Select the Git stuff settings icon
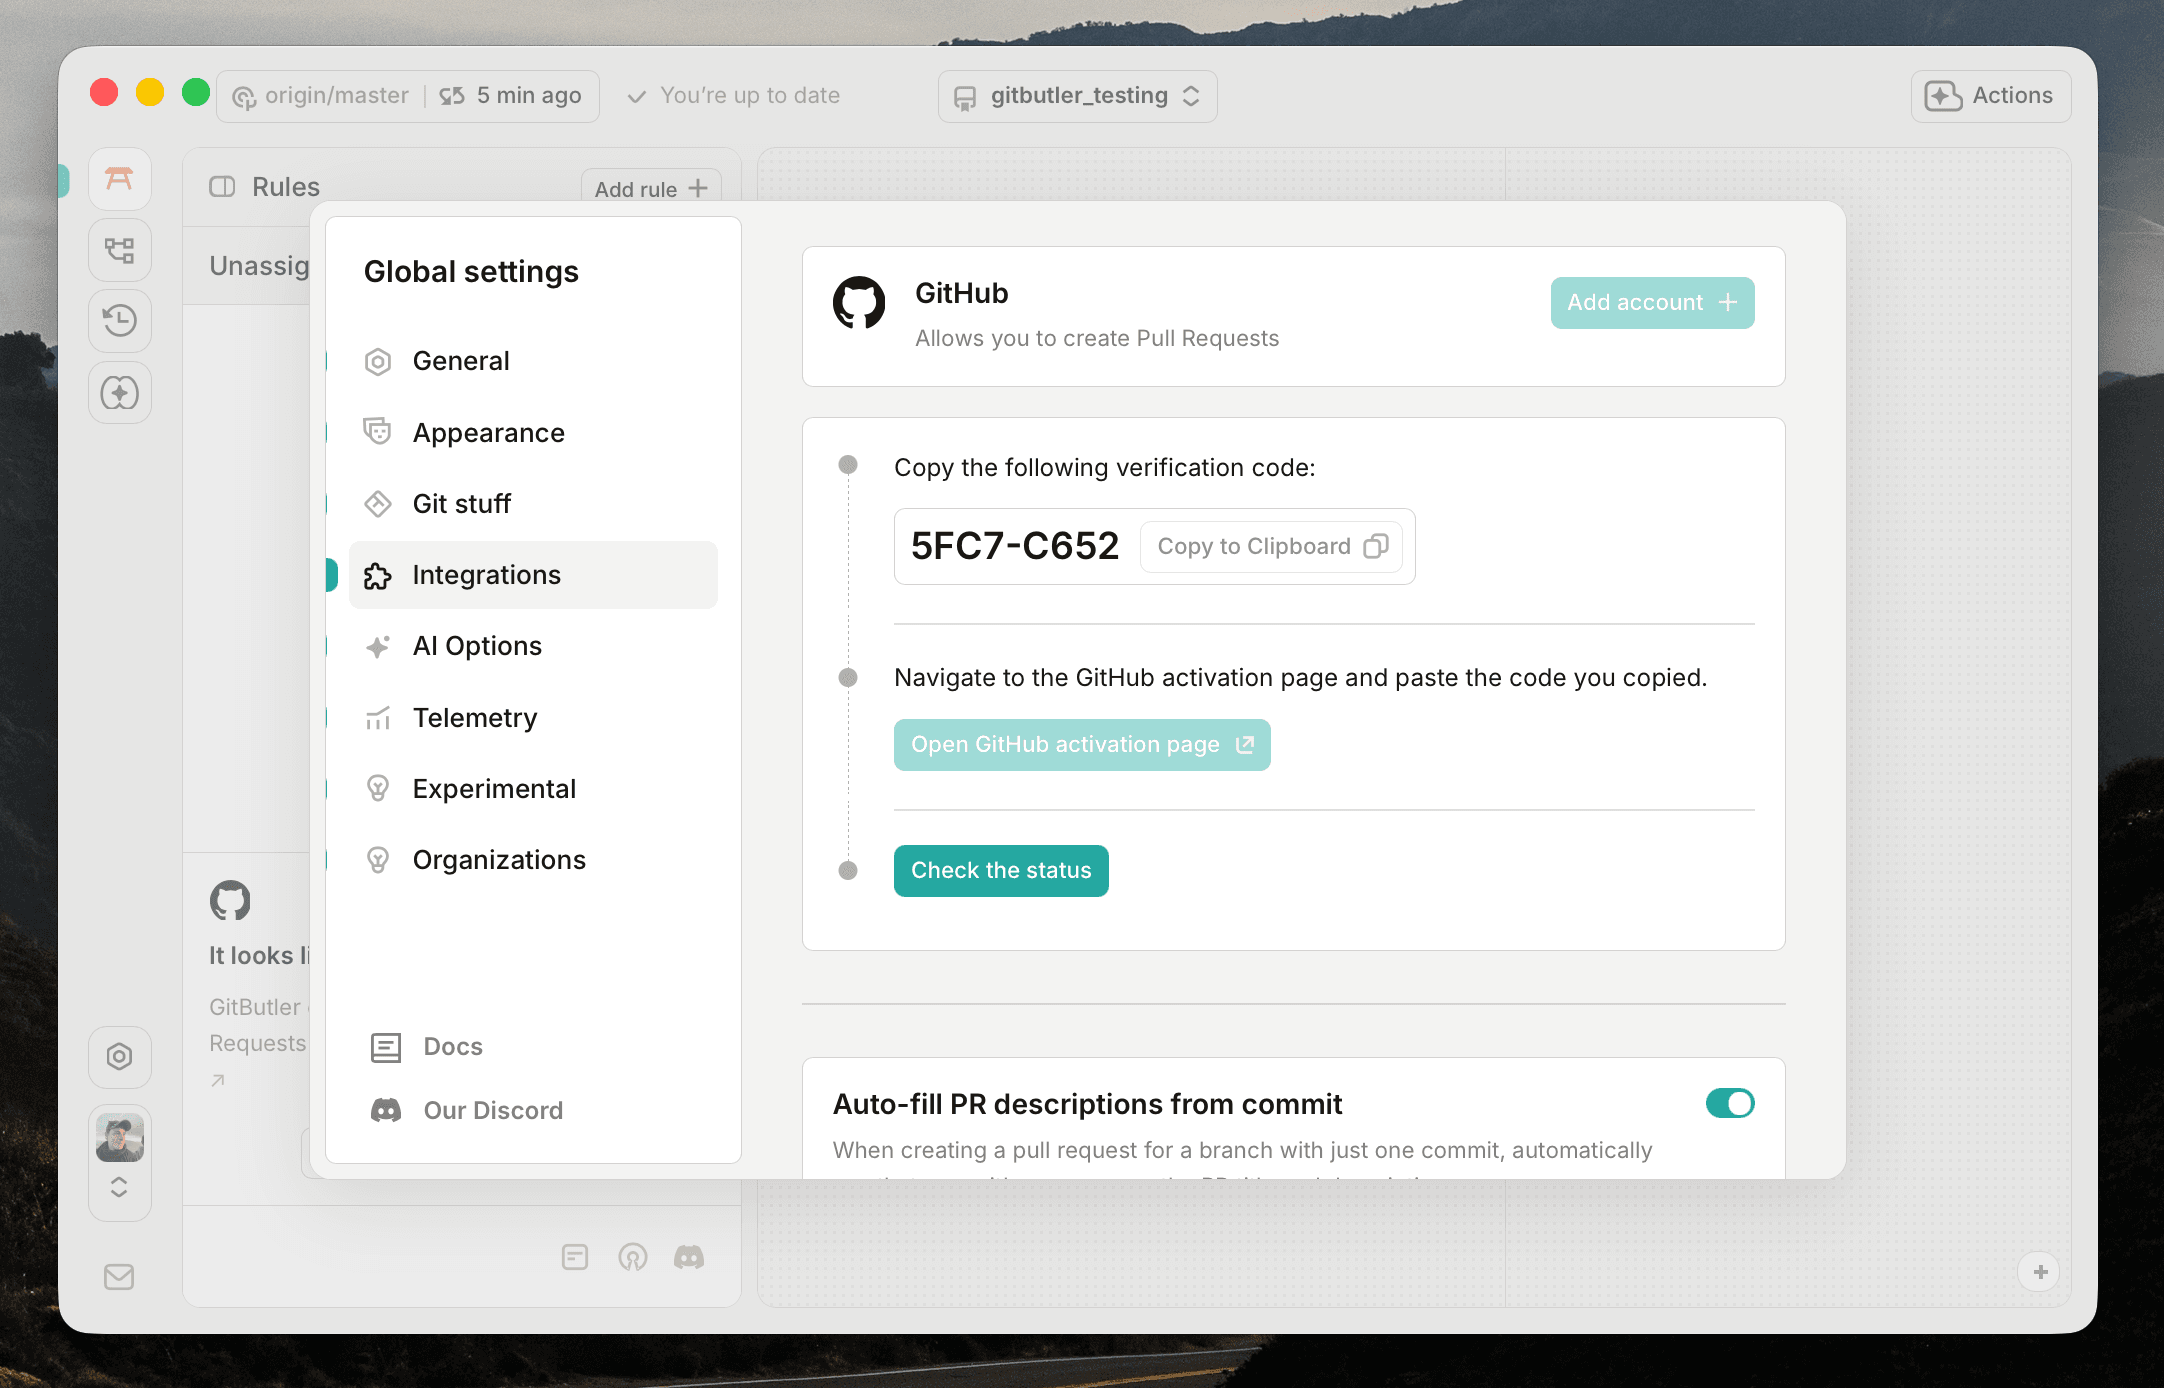Image resolution: width=2164 pixels, height=1388 pixels. click(378, 504)
